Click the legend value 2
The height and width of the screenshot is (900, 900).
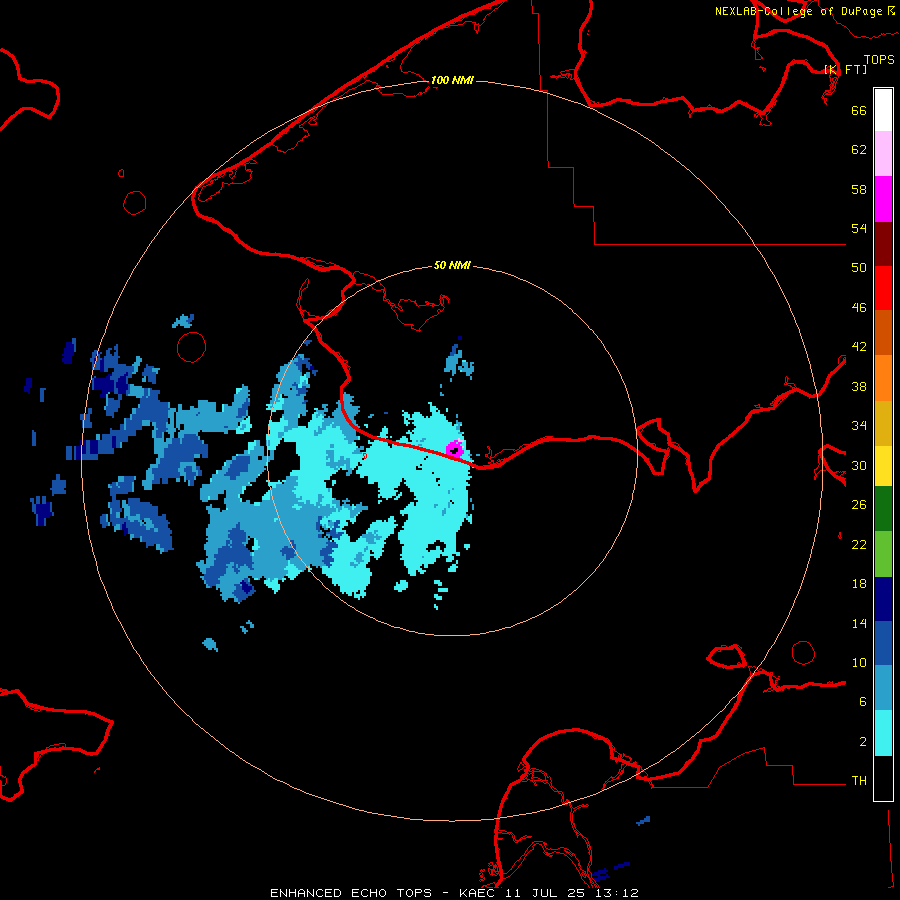(863, 742)
